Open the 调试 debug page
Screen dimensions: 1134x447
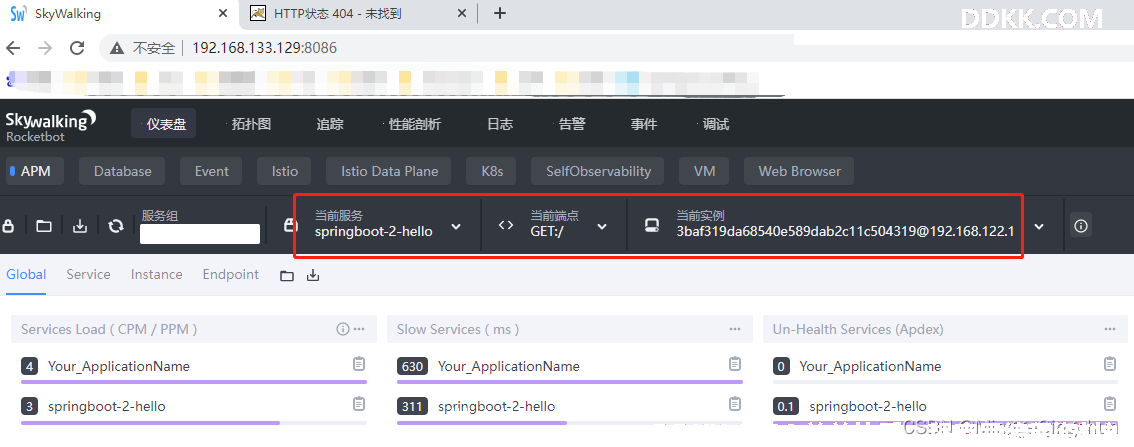click(x=715, y=124)
